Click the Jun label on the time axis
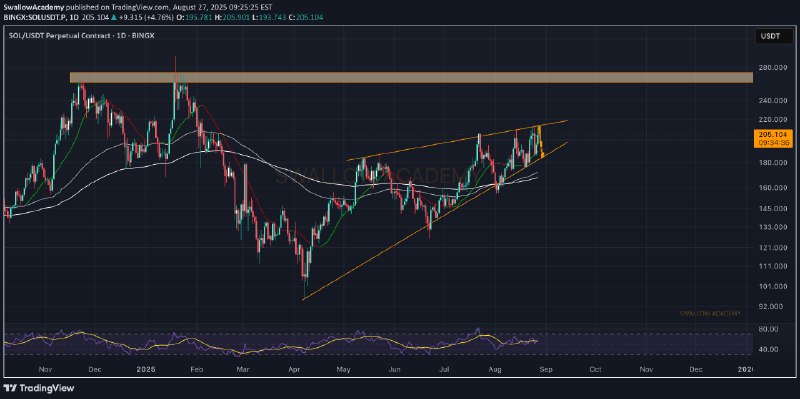The image size is (800, 399). pos(394,368)
